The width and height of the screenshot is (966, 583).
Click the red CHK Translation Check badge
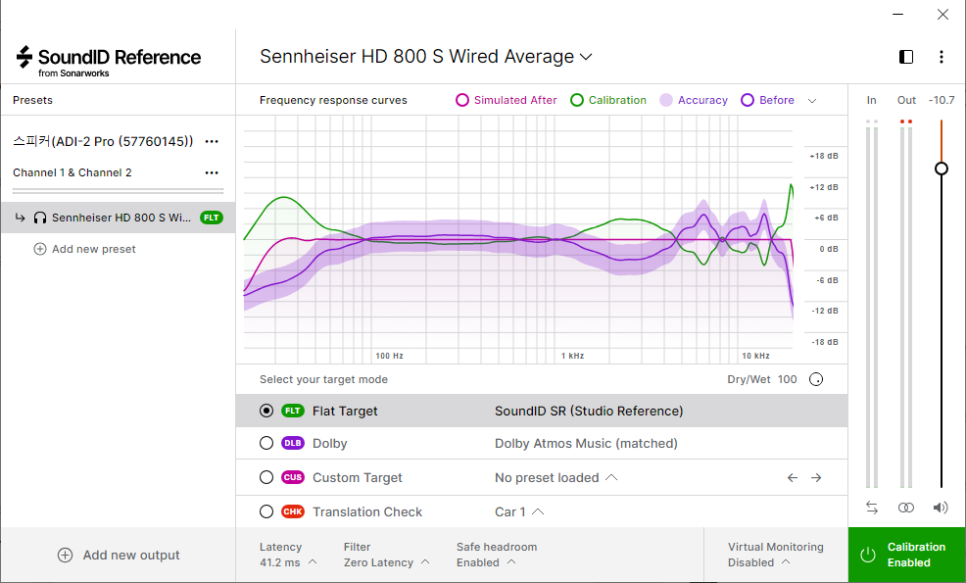click(x=293, y=512)
